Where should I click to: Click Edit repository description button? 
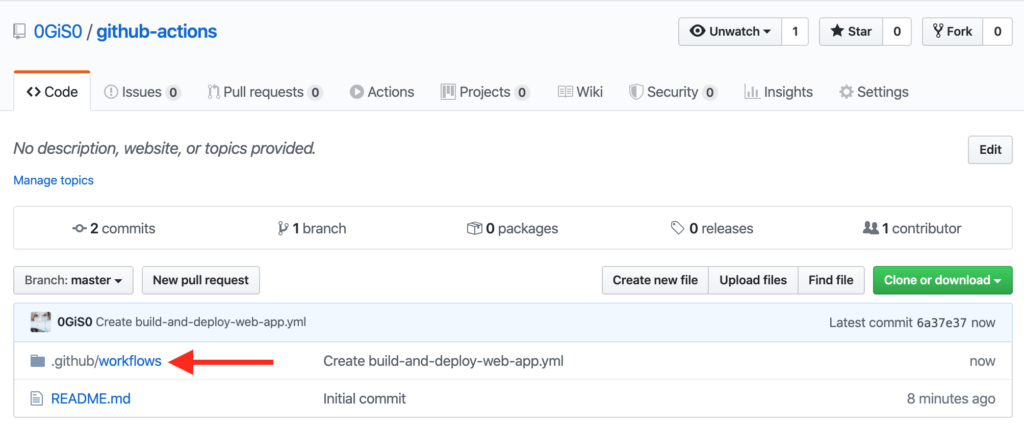pyautogui.click(x=990, y=150)
